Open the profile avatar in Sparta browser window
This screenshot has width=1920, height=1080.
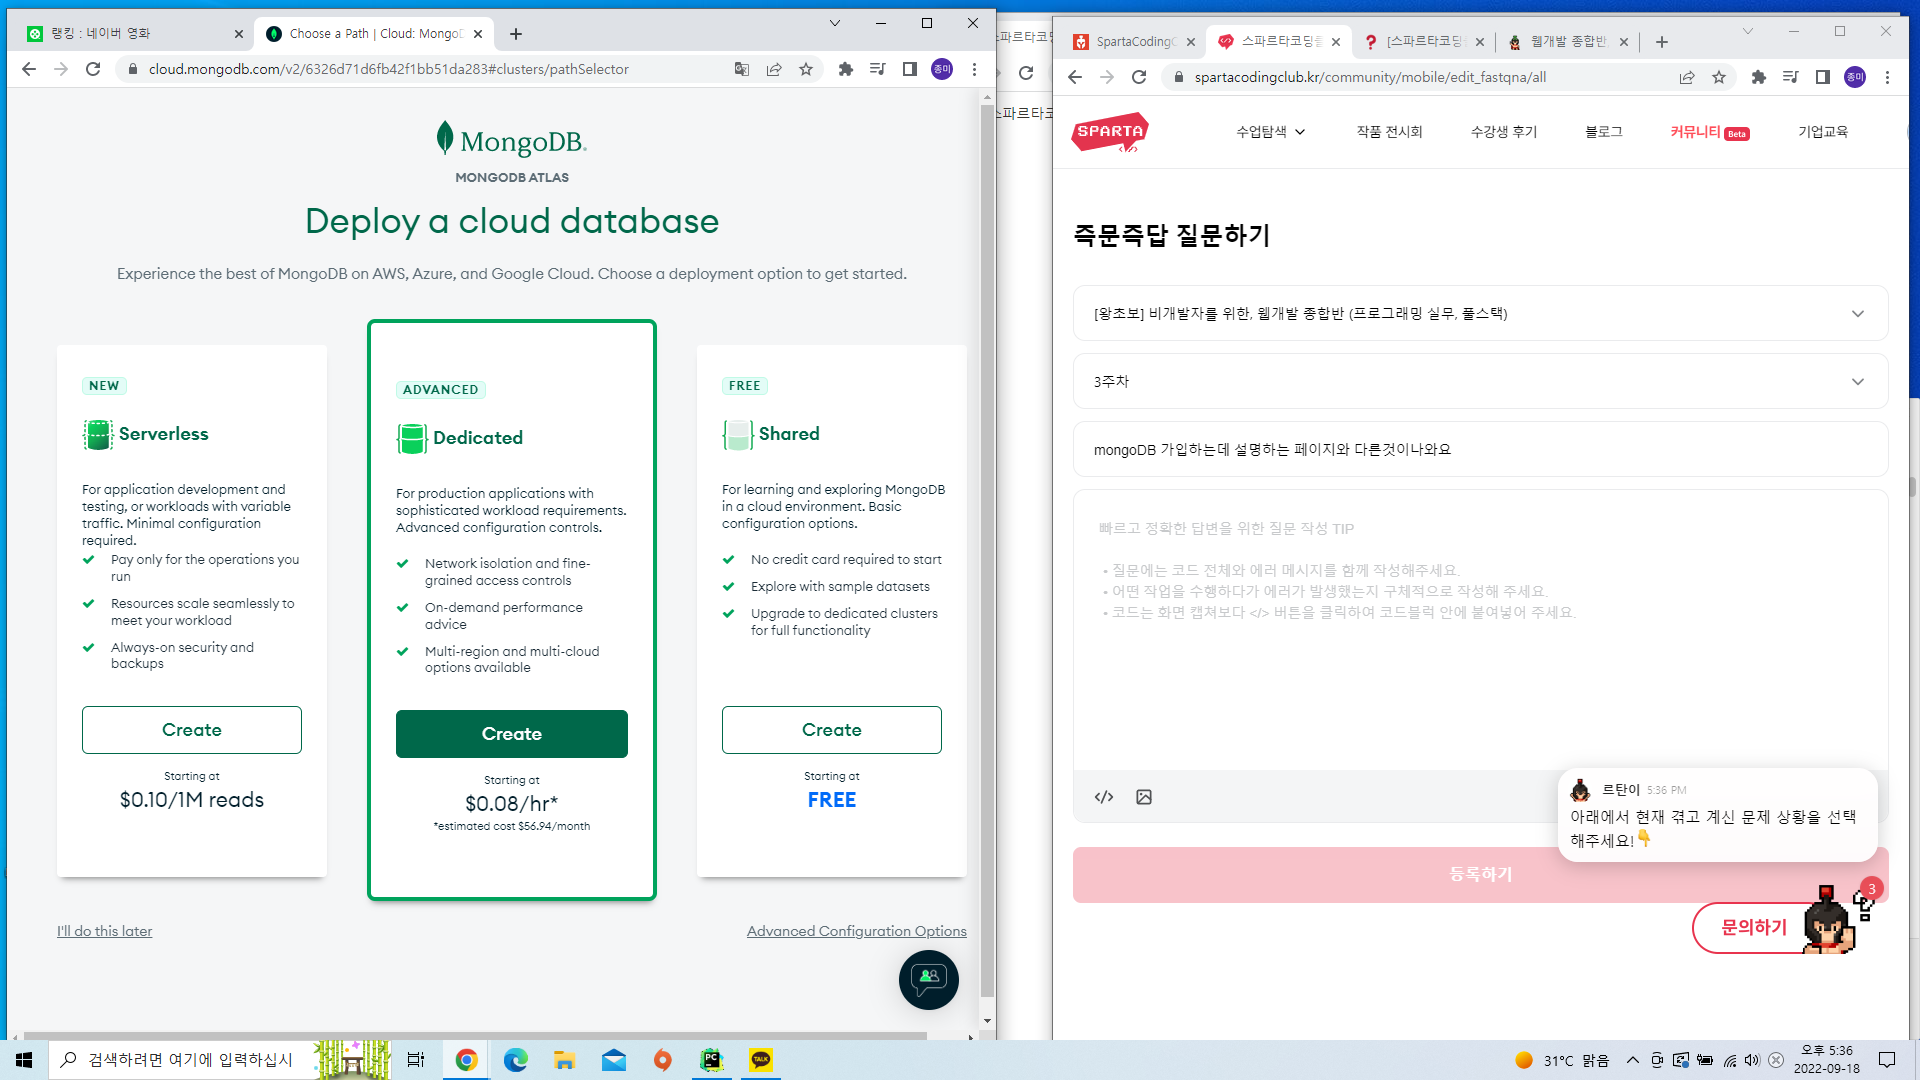click(1855, 77)
